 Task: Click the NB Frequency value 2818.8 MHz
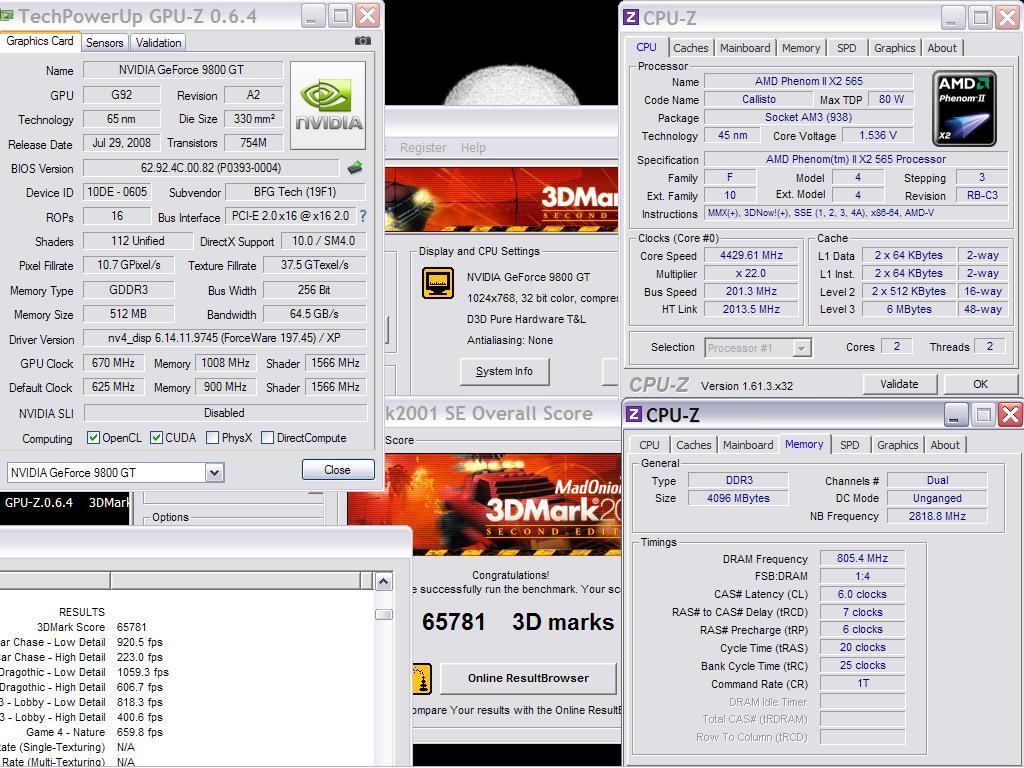coord(936,516)
